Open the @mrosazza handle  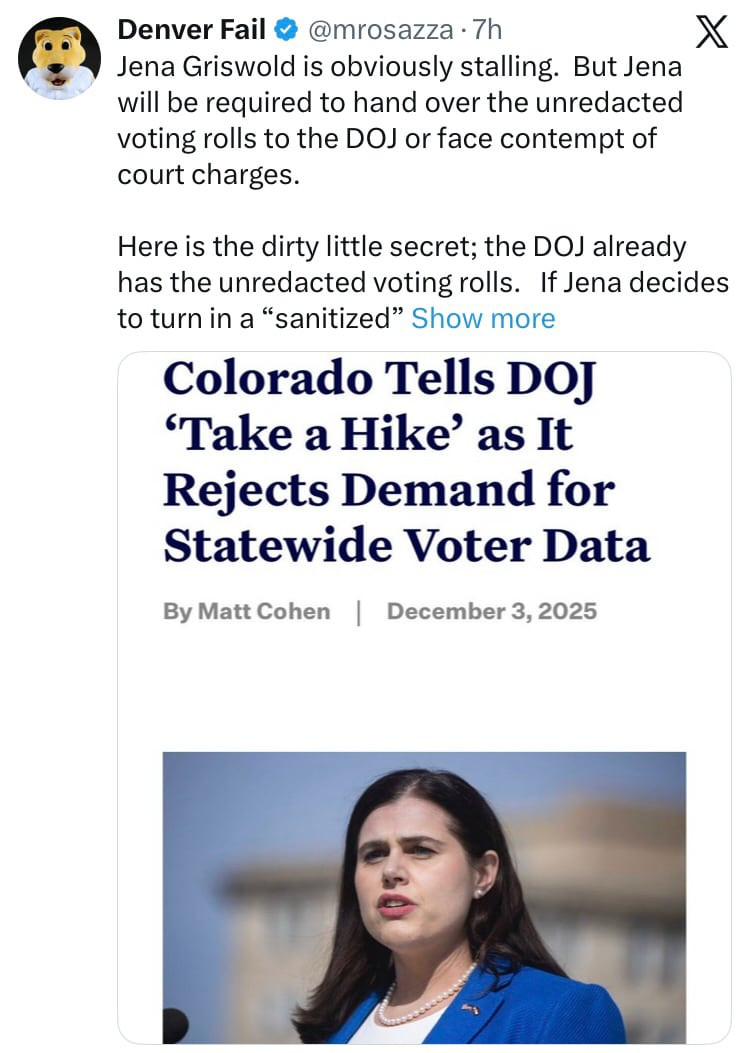point(380,31)
